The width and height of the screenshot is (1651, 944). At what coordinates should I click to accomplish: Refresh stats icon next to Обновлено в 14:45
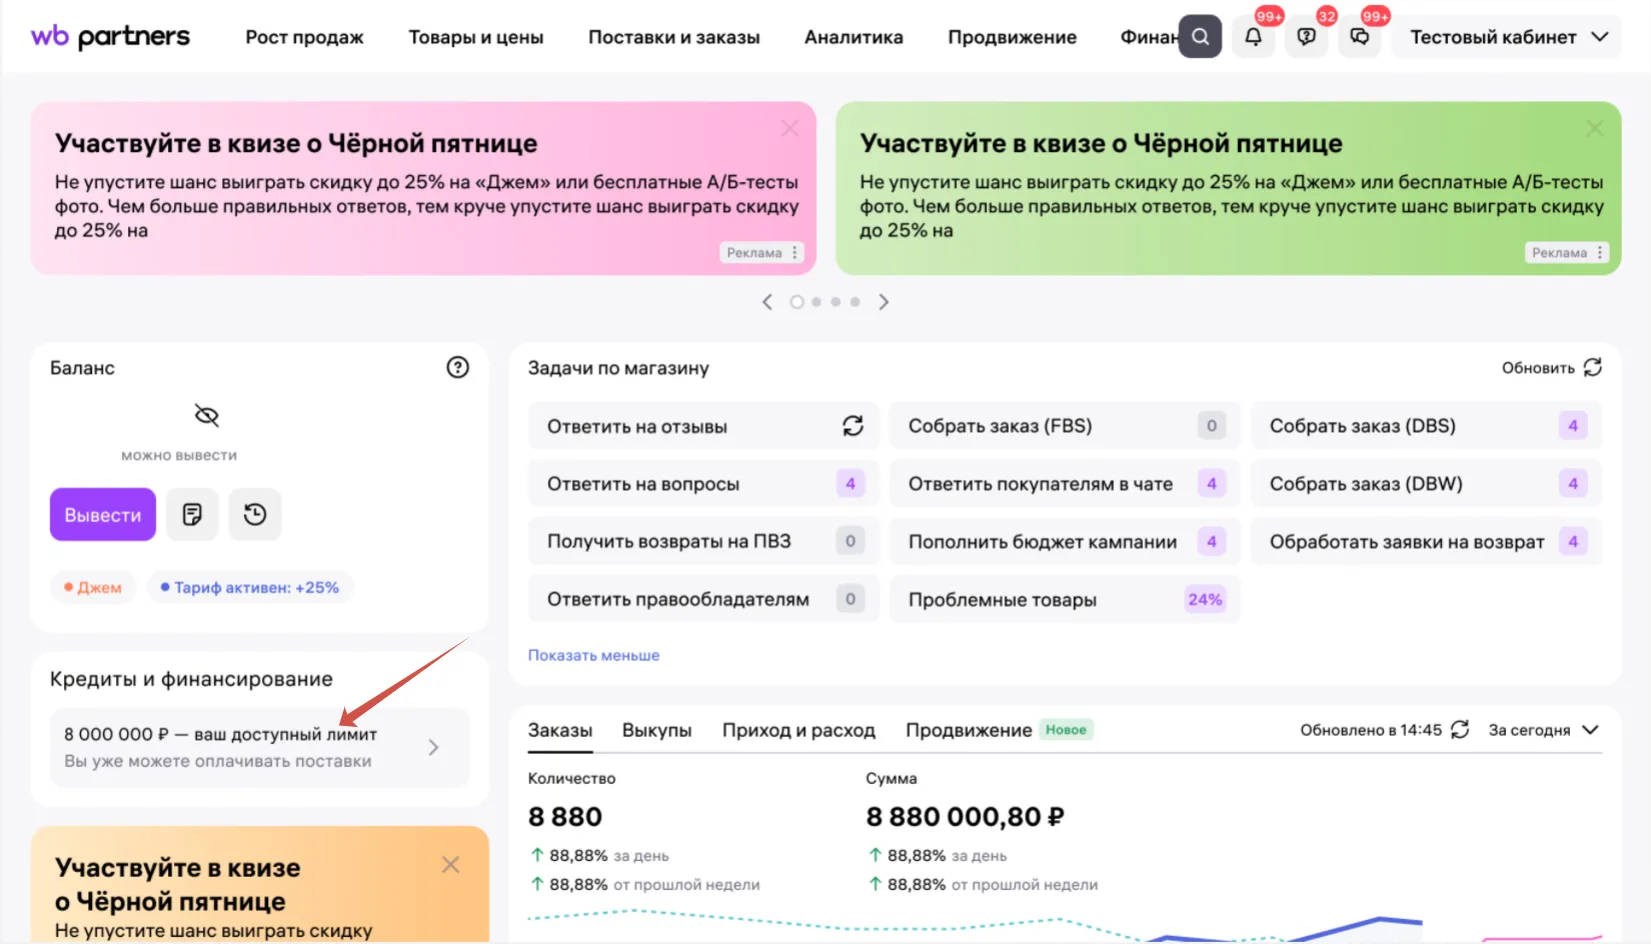[x=1460, y=729]
